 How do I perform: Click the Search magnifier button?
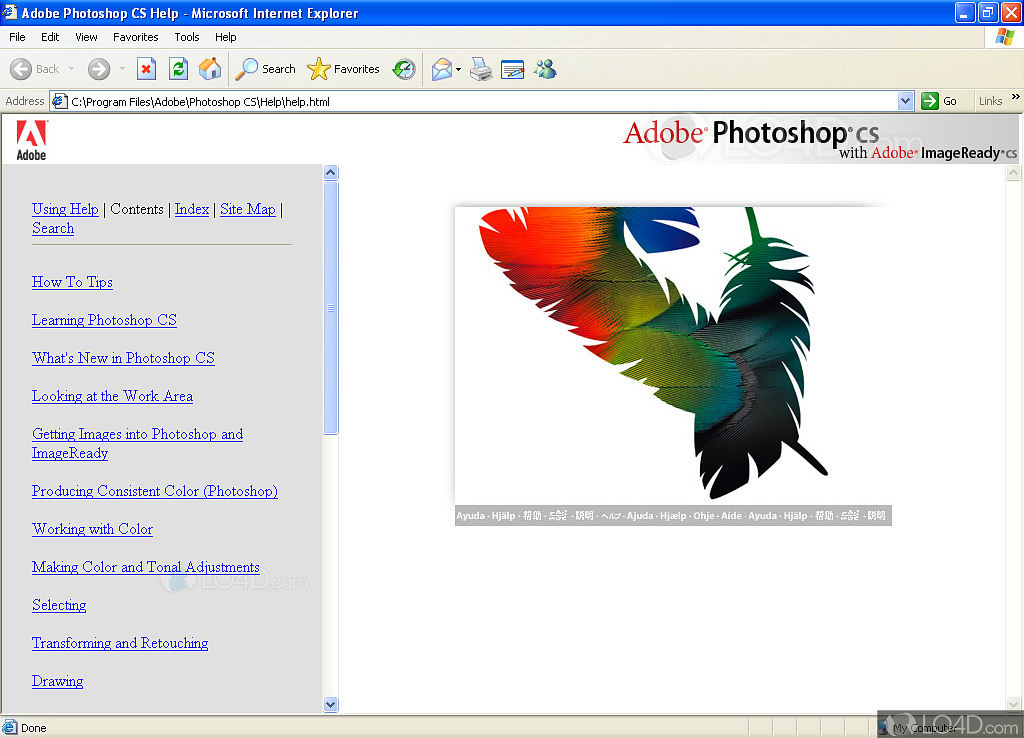(x=266, y=69)
